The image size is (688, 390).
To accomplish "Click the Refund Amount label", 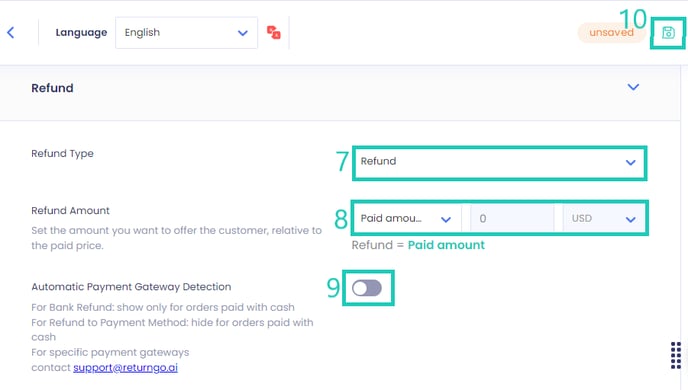I will tap(70, 211).
